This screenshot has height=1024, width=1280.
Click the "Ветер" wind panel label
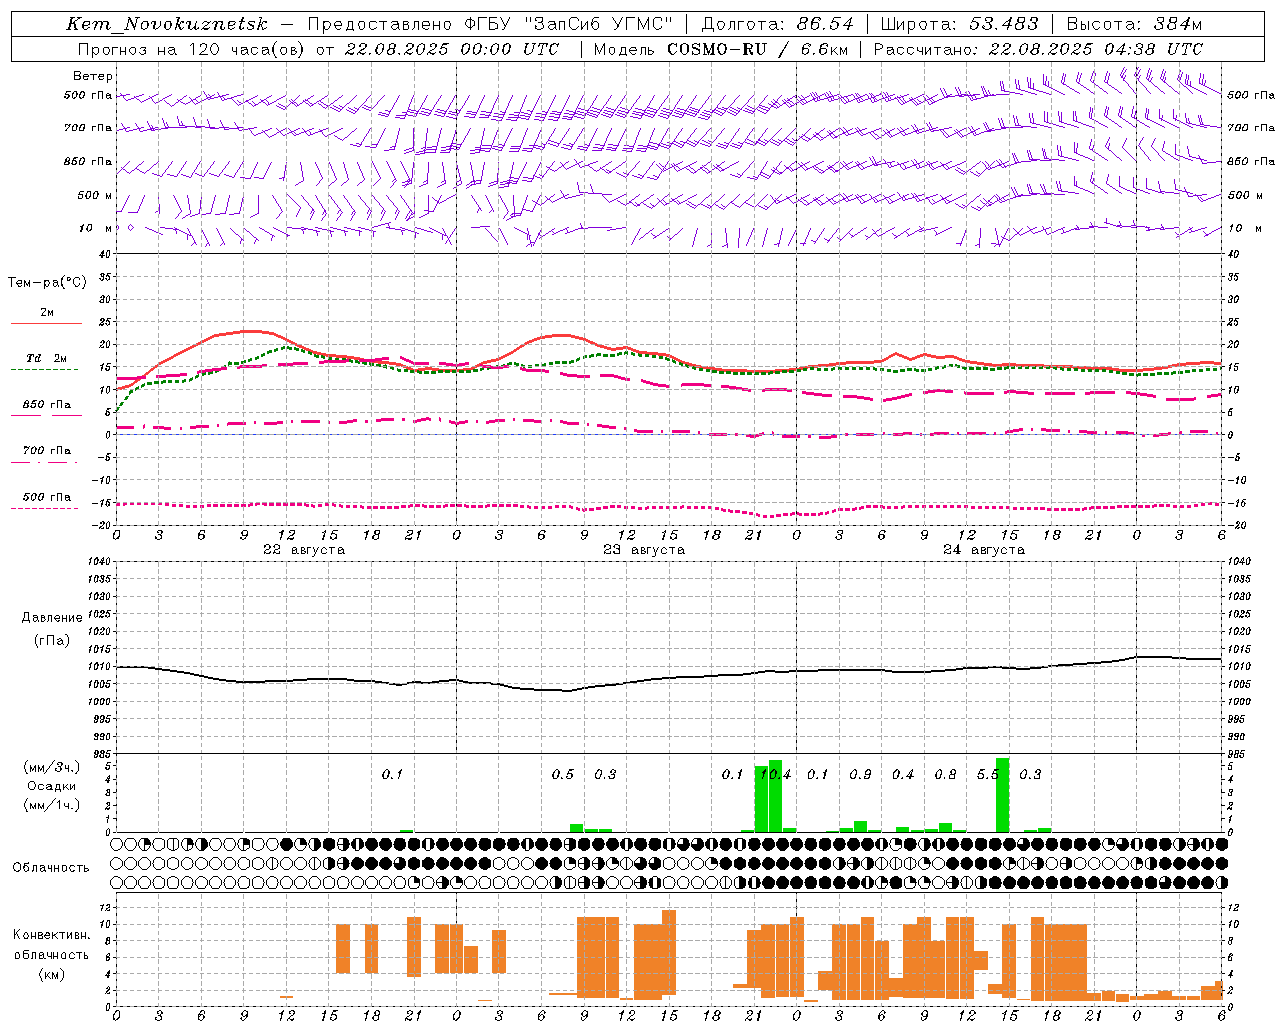tap(93, 76)
